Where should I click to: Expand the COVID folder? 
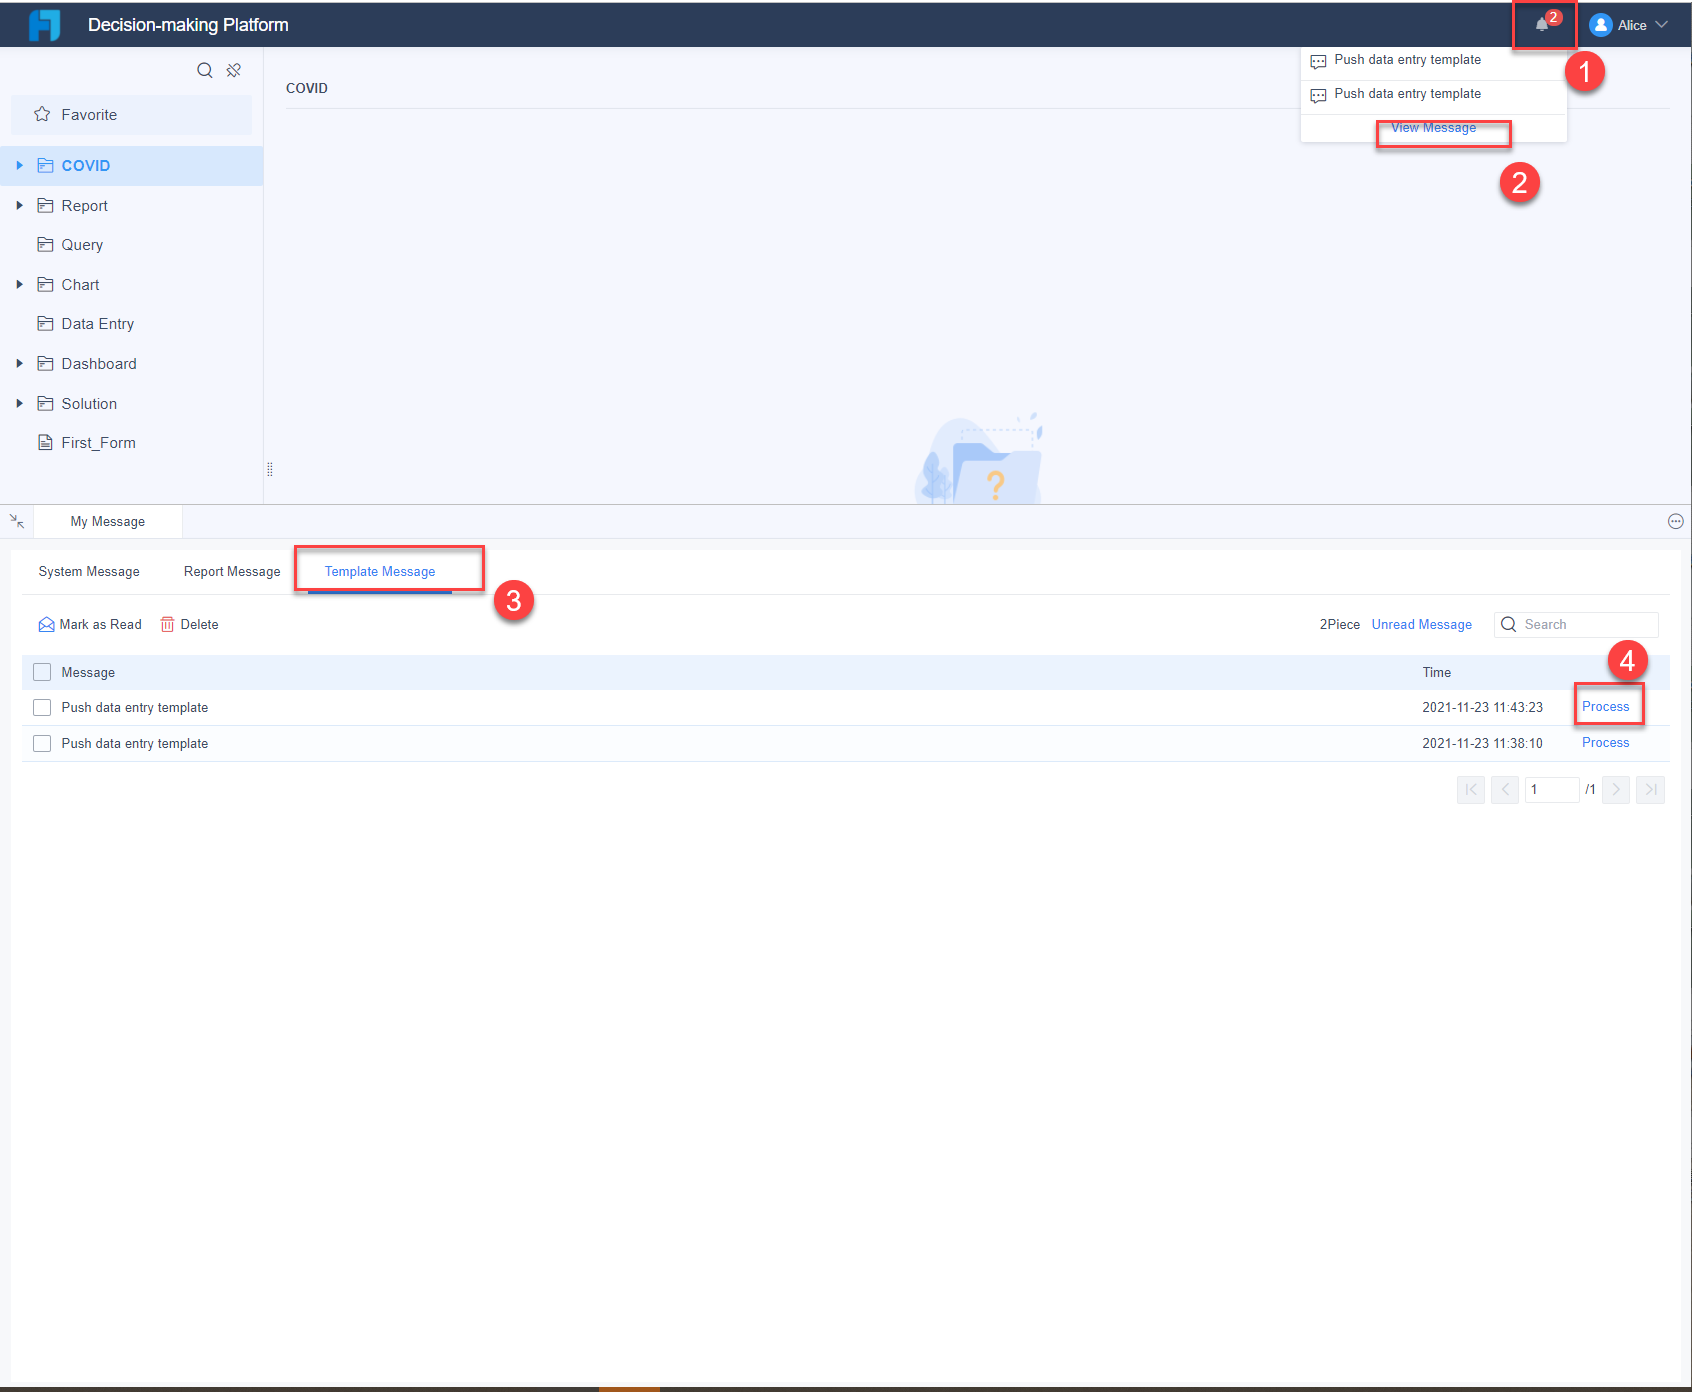[x=19, y=166]
